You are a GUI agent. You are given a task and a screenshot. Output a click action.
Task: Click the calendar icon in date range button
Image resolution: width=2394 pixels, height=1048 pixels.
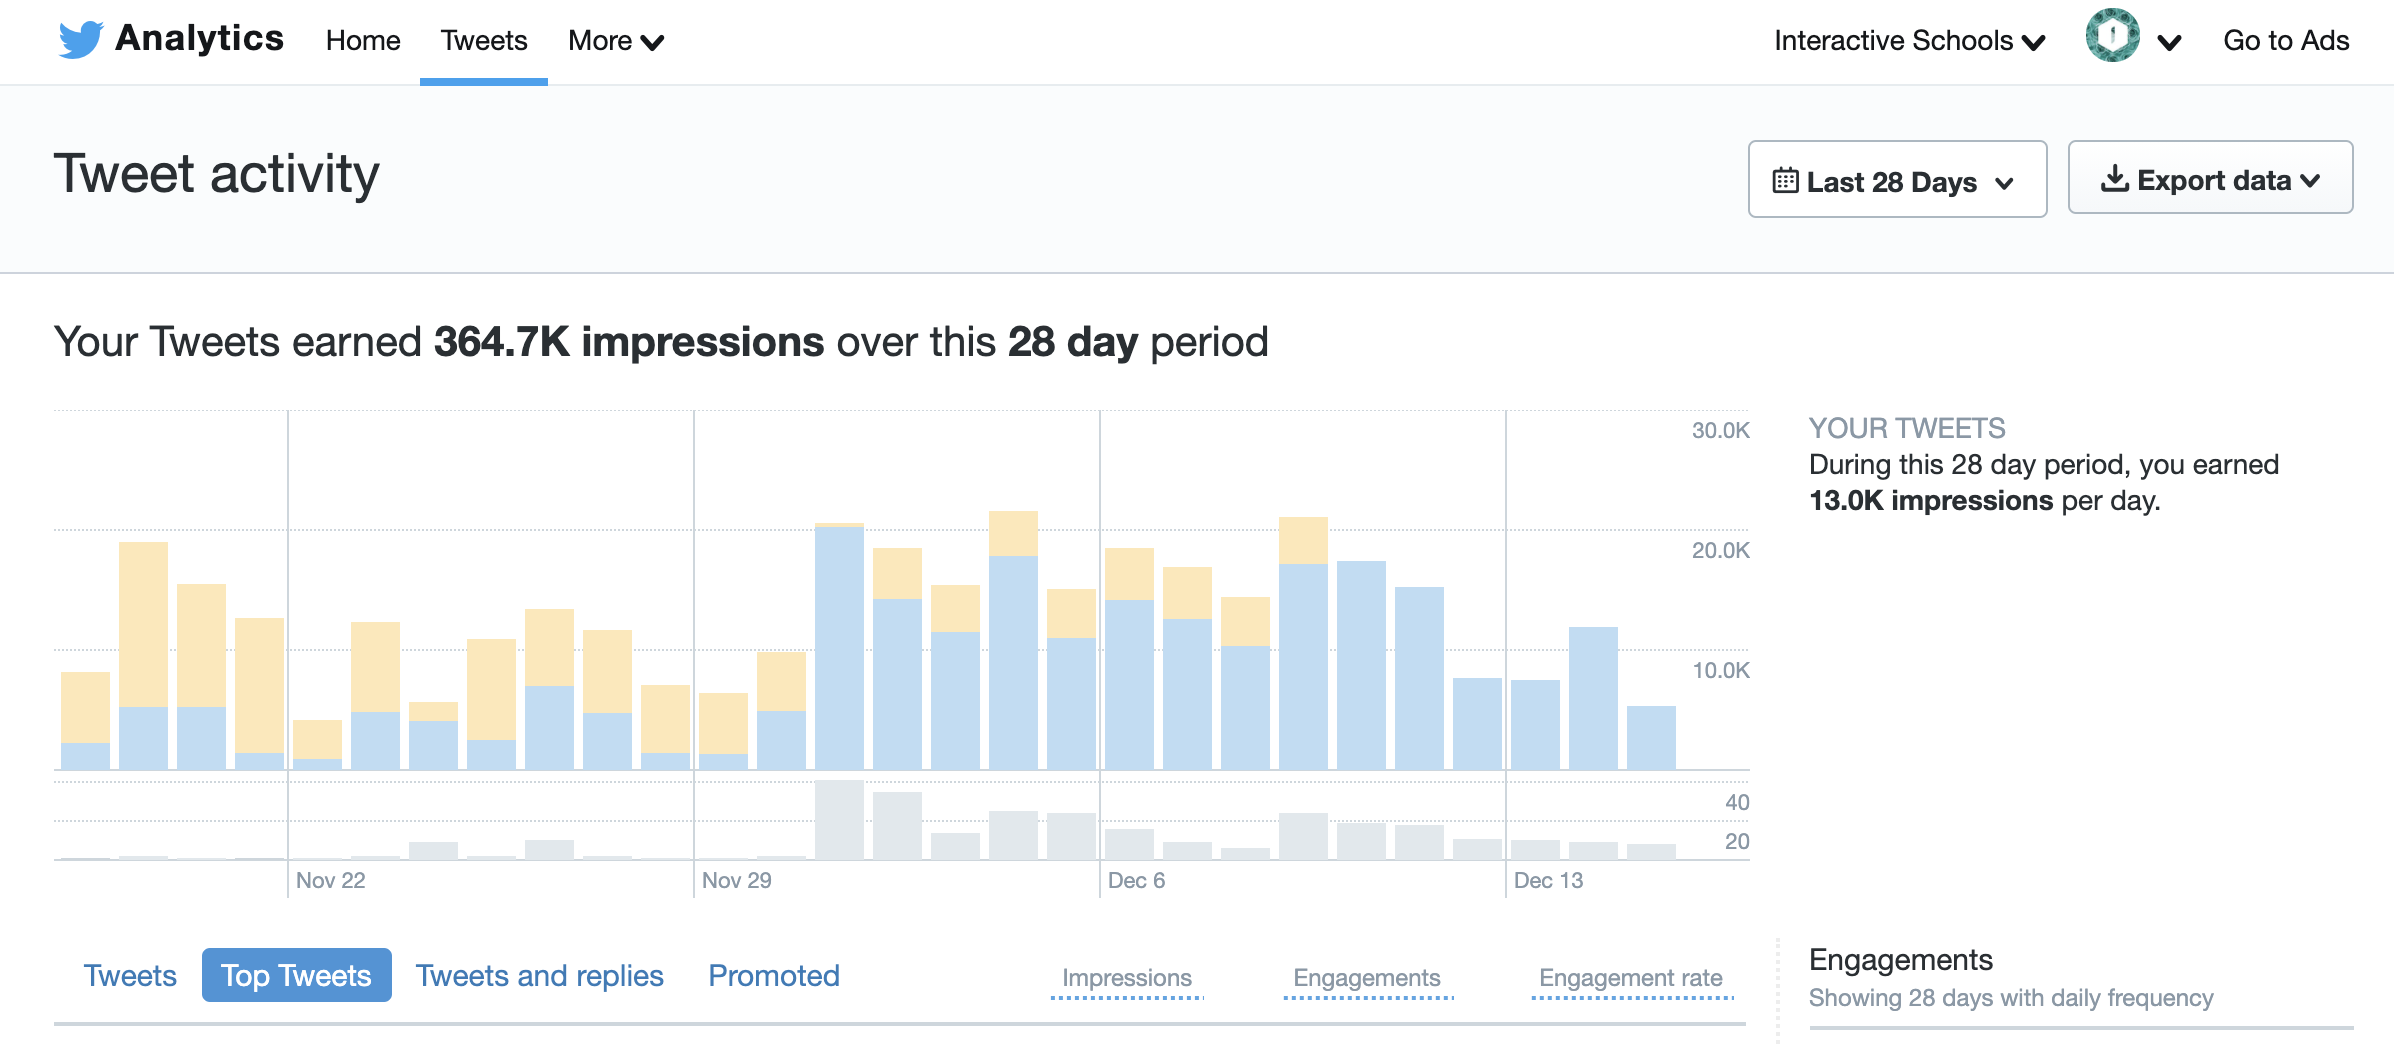[x=1785, y=181]
